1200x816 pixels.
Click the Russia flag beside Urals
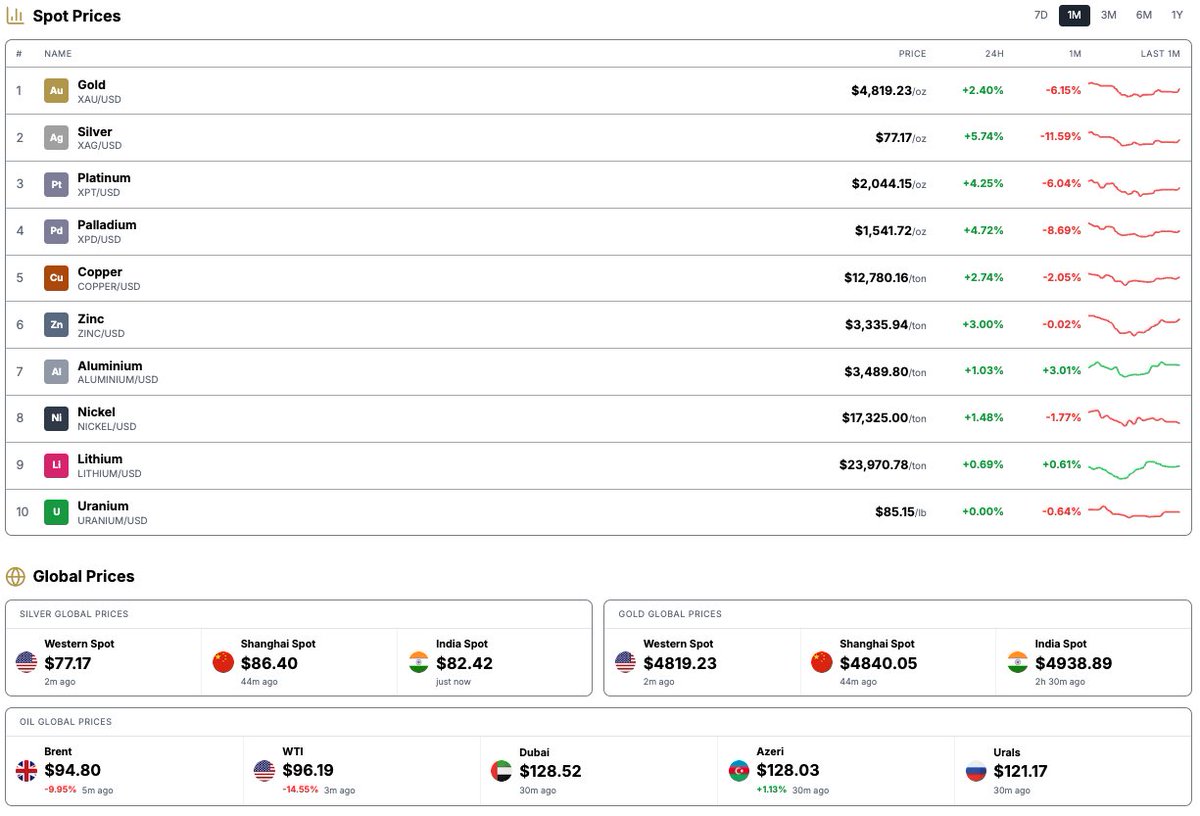coord(976,771)
